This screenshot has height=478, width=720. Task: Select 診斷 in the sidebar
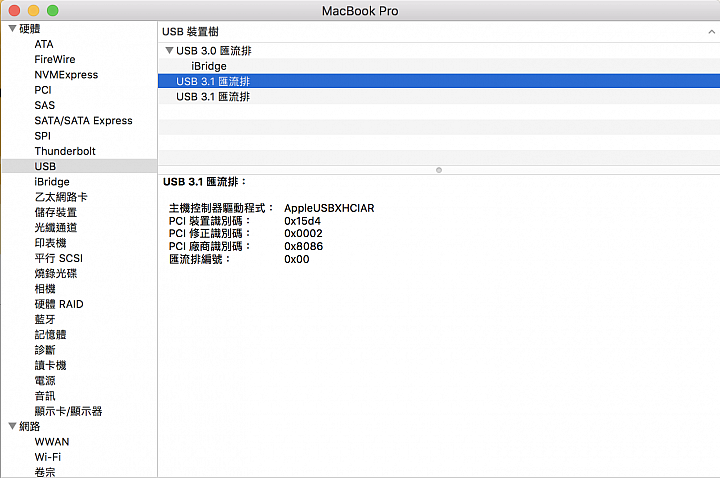tap(45, 350)
